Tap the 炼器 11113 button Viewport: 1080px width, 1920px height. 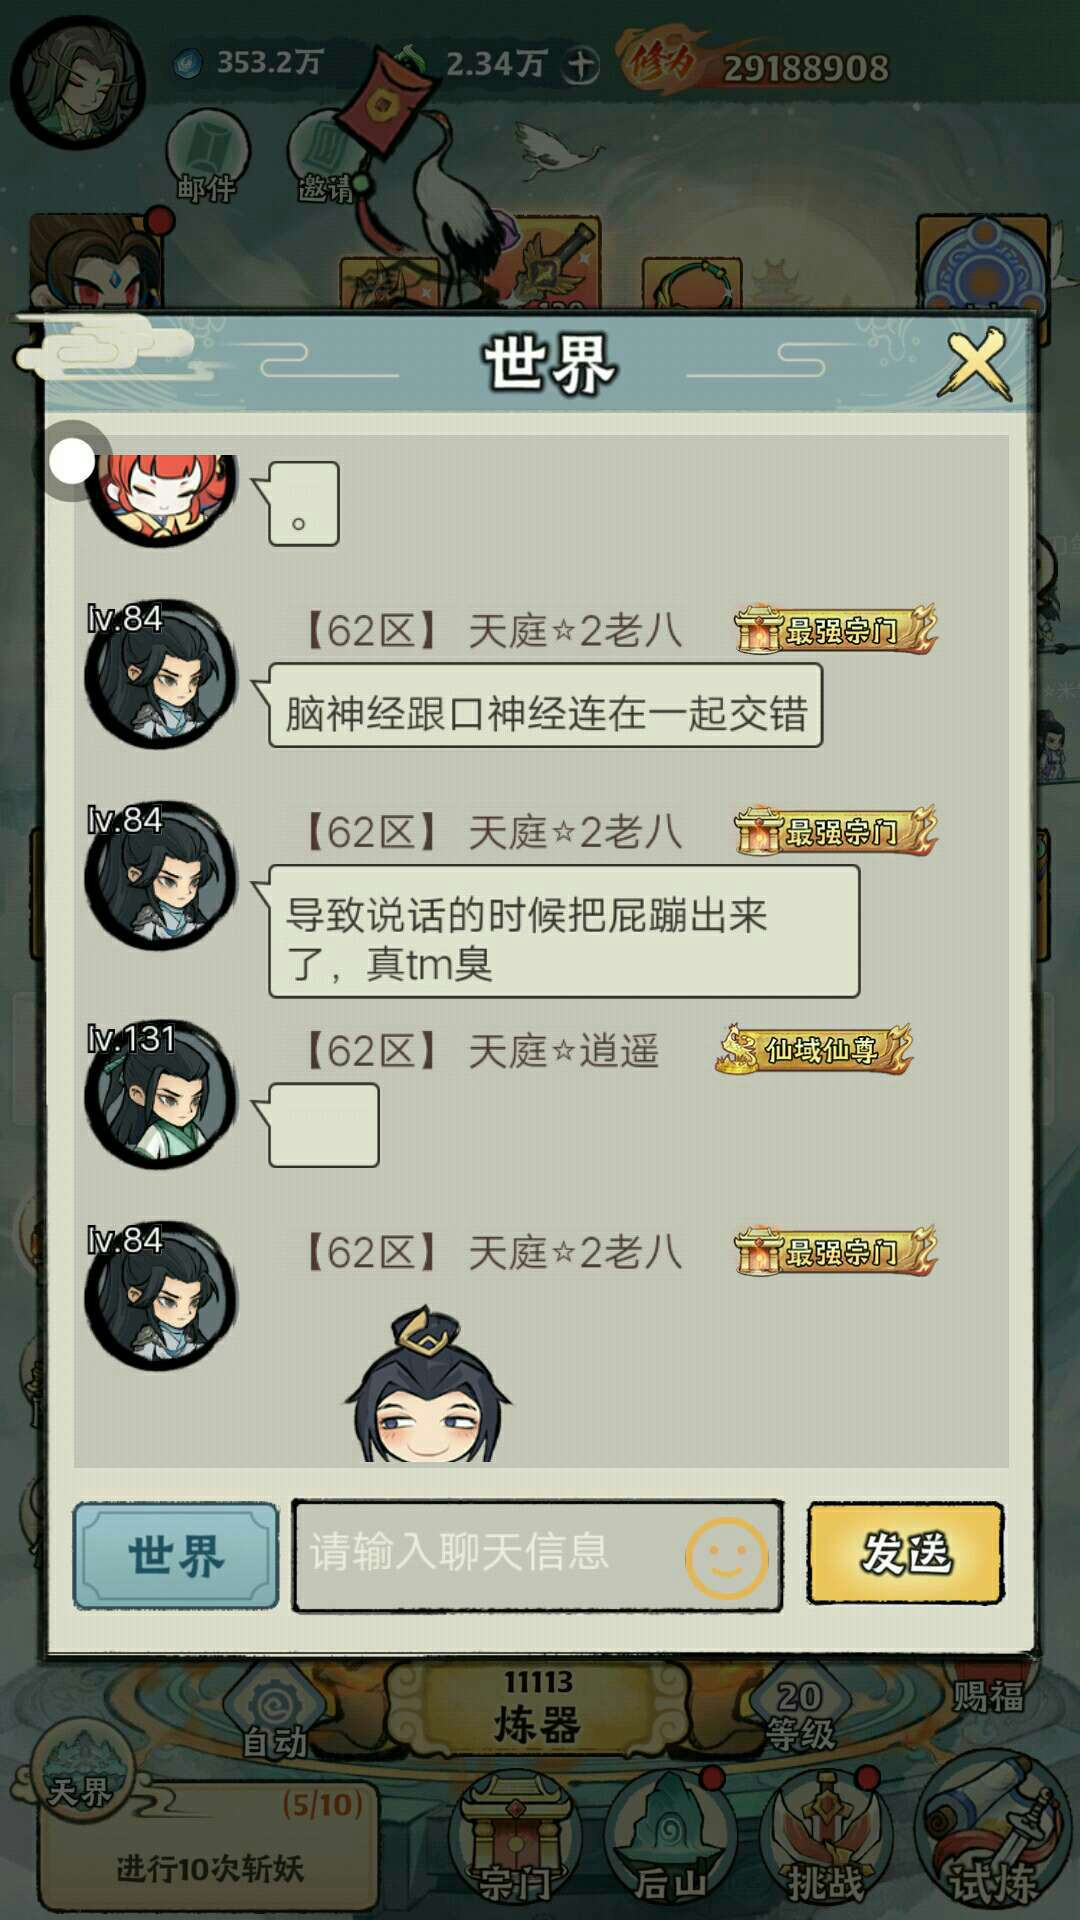538,1708
